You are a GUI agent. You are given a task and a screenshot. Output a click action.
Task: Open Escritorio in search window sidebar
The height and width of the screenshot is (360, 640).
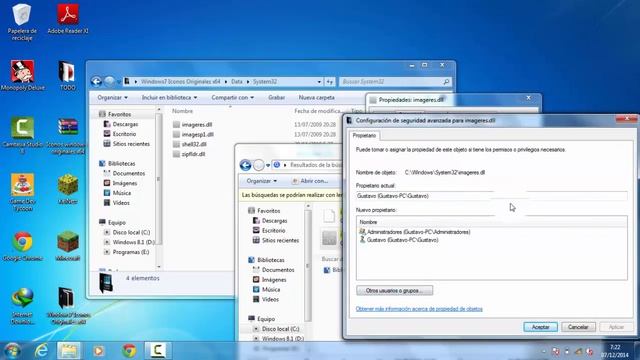click(269, 230)
